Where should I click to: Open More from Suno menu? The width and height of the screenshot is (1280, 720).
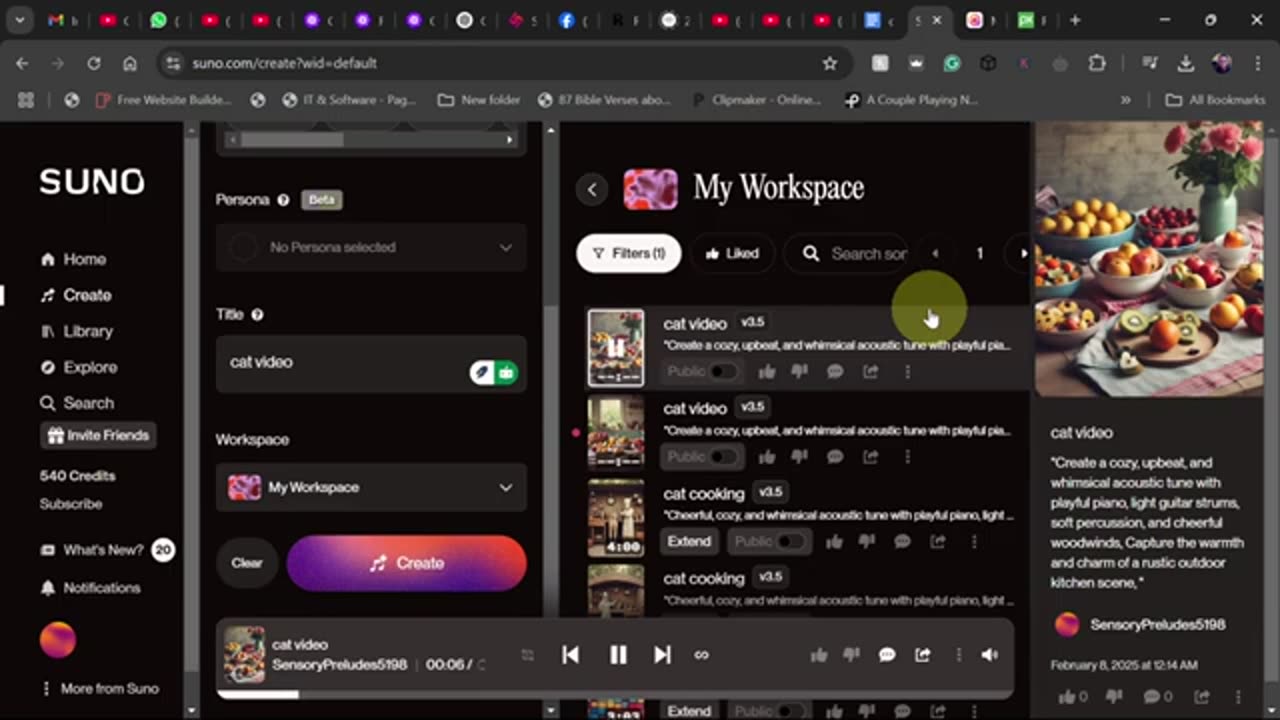point(99,688)
